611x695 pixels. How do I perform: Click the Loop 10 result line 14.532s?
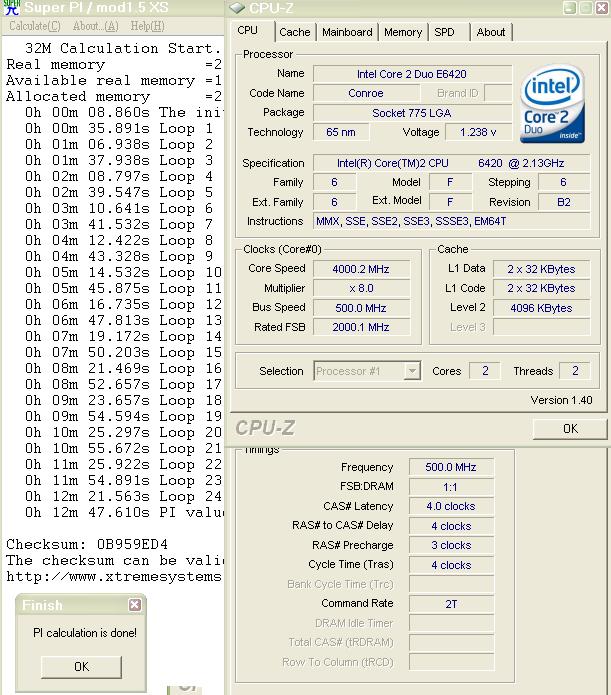pyautogui.click(x=123, y=272)
